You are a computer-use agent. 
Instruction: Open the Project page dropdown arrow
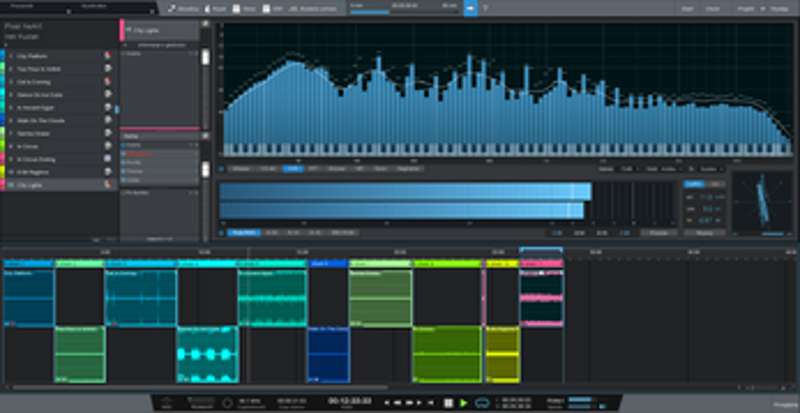tap(762, 9)
